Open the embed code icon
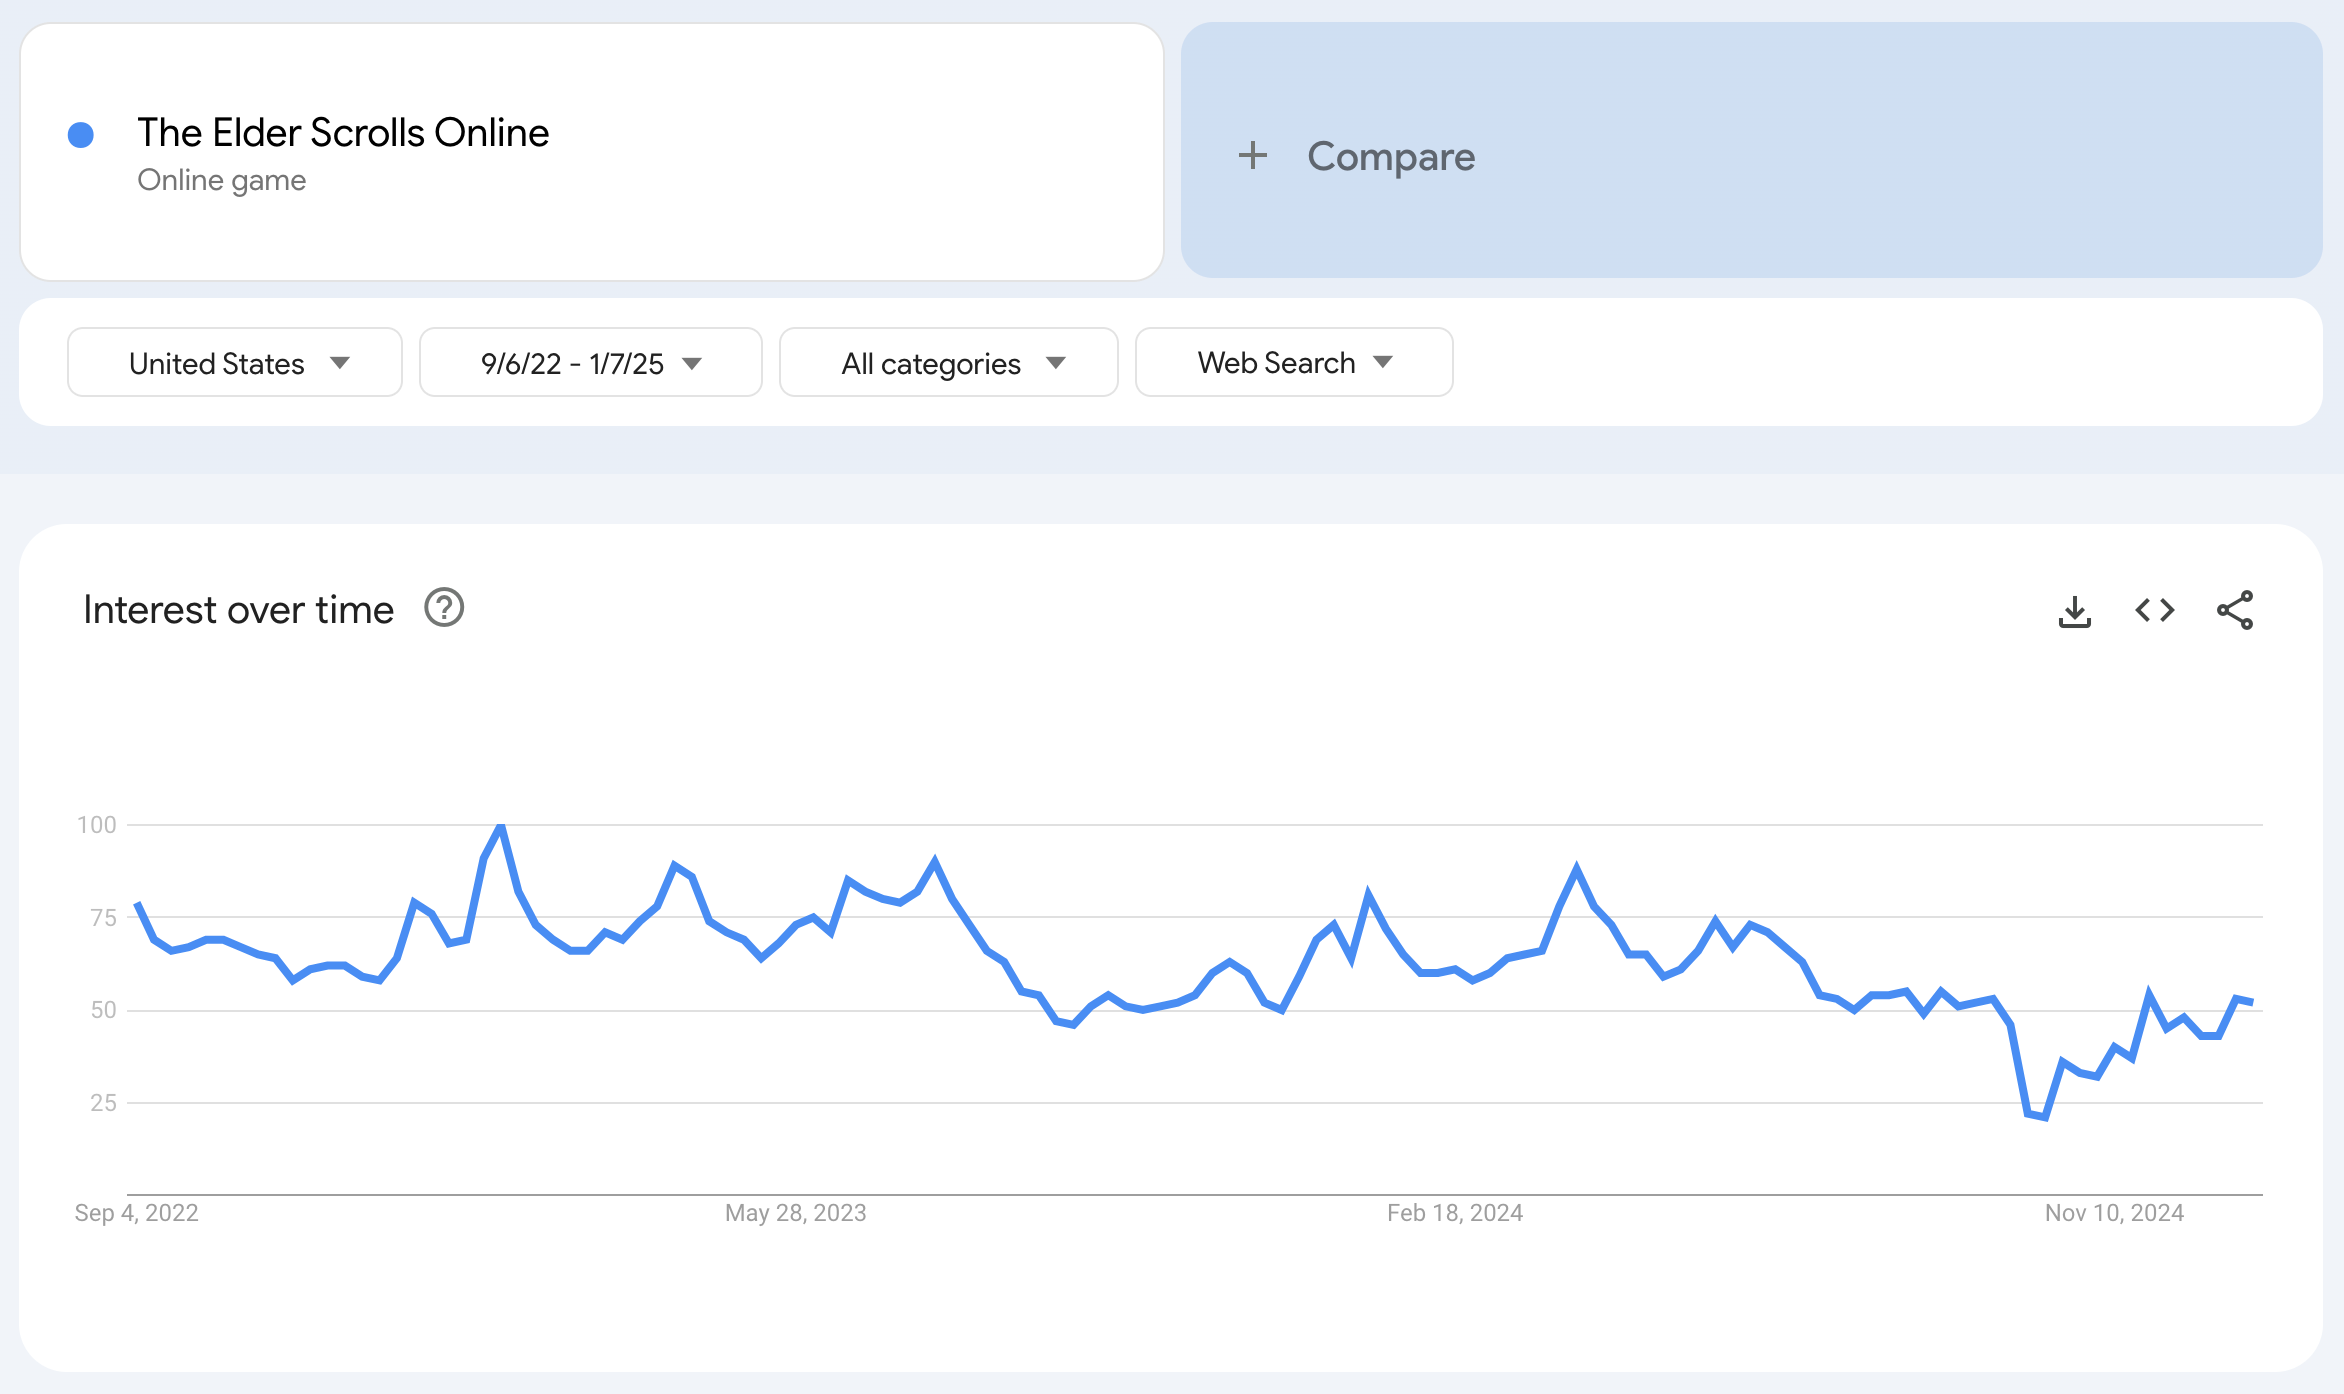2344x1394 pixels. coord(2155,610)
